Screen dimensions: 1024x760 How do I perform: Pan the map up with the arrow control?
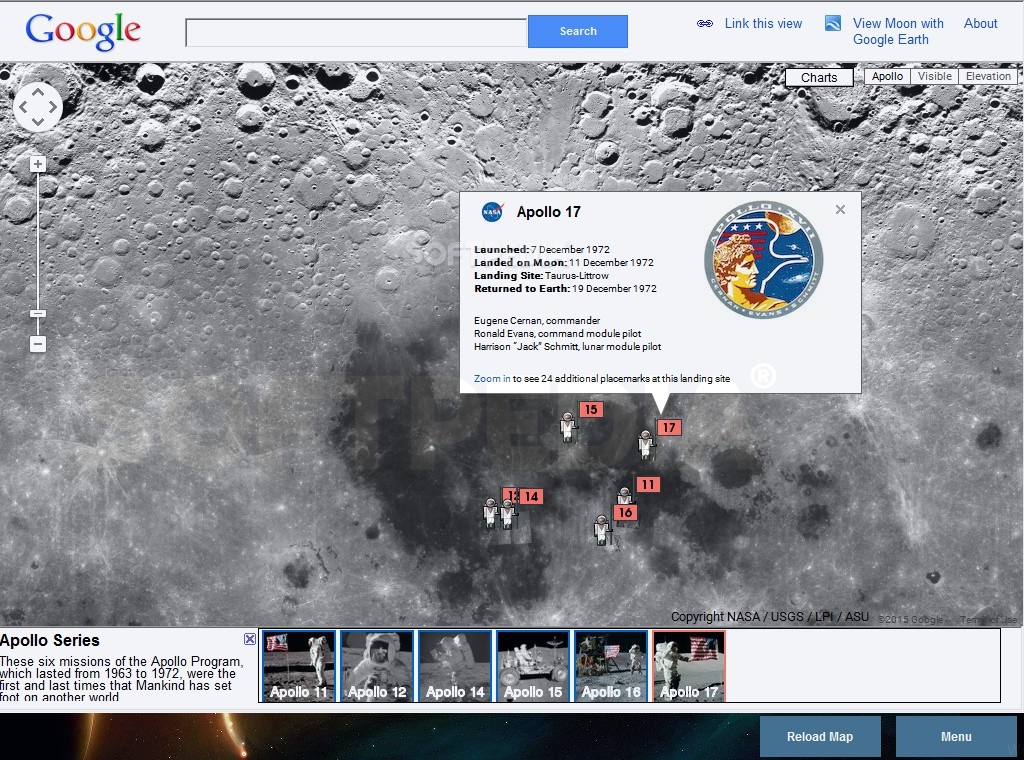pyautogui.click(x=38, y=92)
